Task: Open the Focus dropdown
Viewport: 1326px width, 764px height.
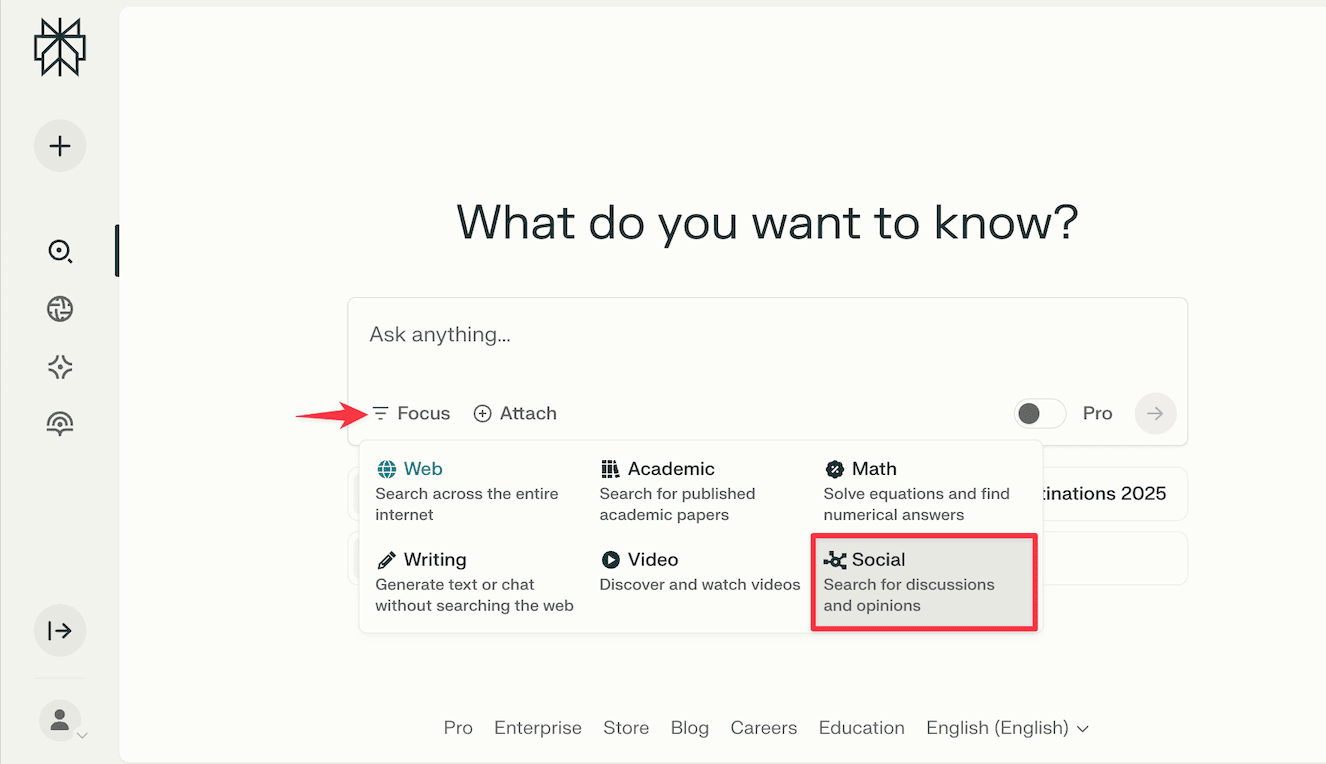Action: pyautogui.click(x=411, y=413)
